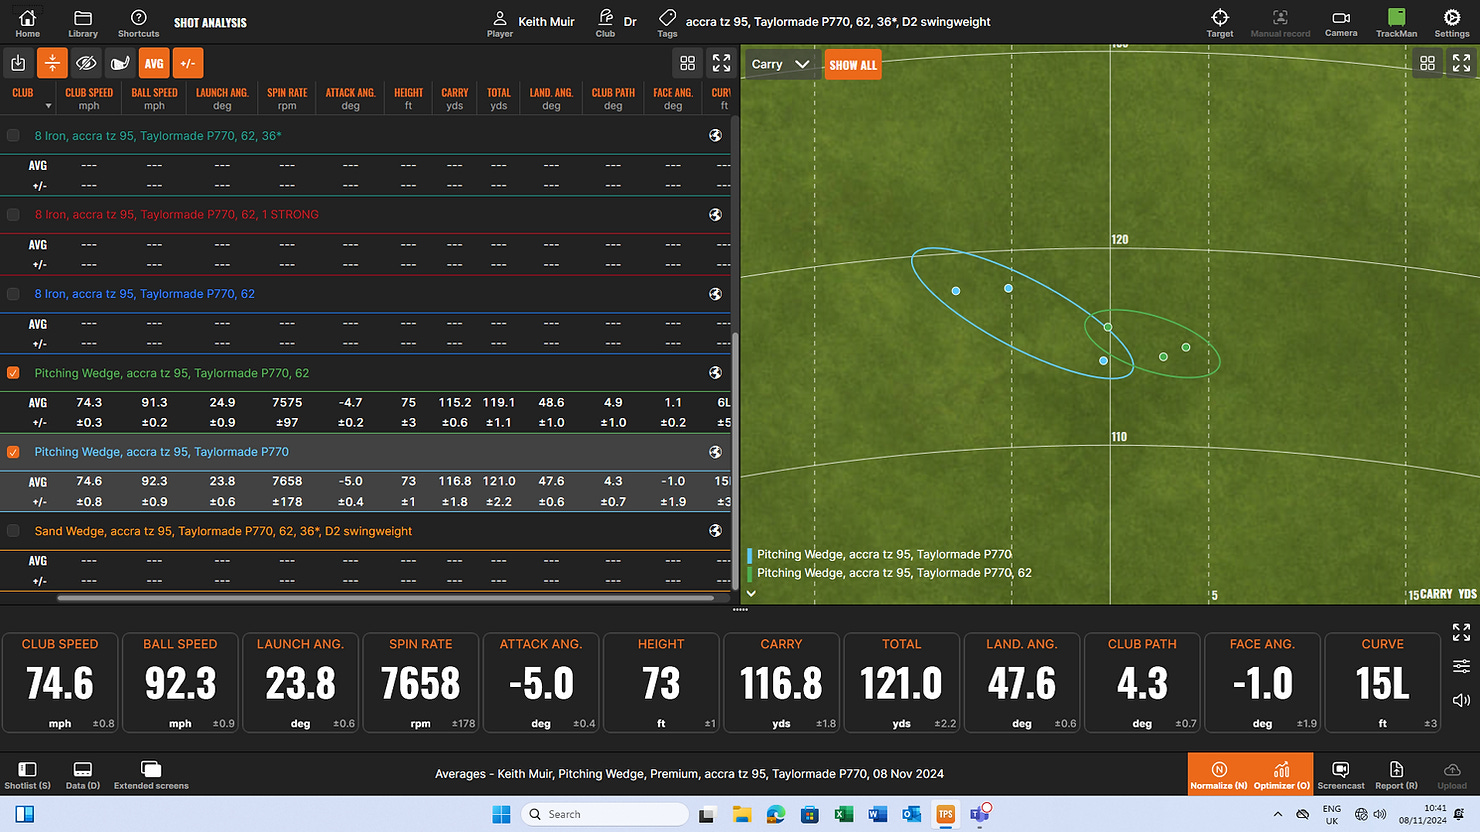Screen dimensions: 1480x832
Task: Check the 8 Iron 62, 36* group
Action: (x=13, y=135)
